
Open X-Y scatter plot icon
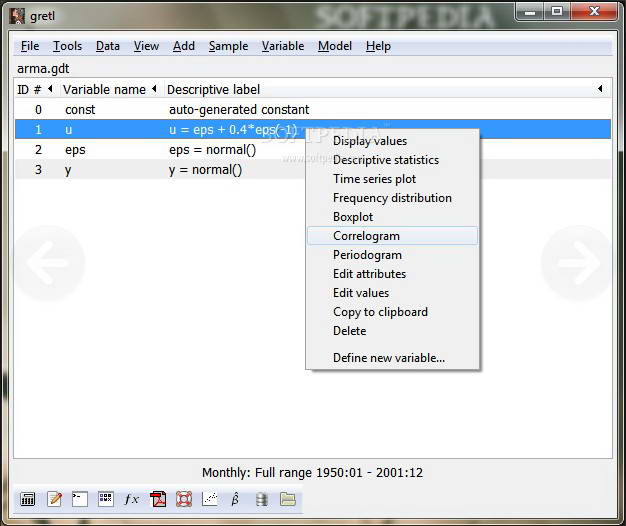[210, 499]
